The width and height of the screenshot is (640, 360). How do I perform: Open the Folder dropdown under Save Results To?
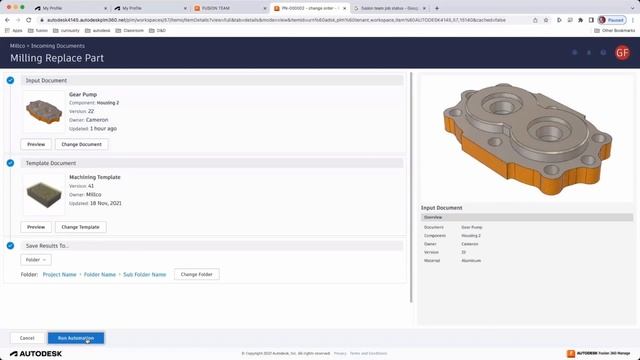(x=36, y=260)
